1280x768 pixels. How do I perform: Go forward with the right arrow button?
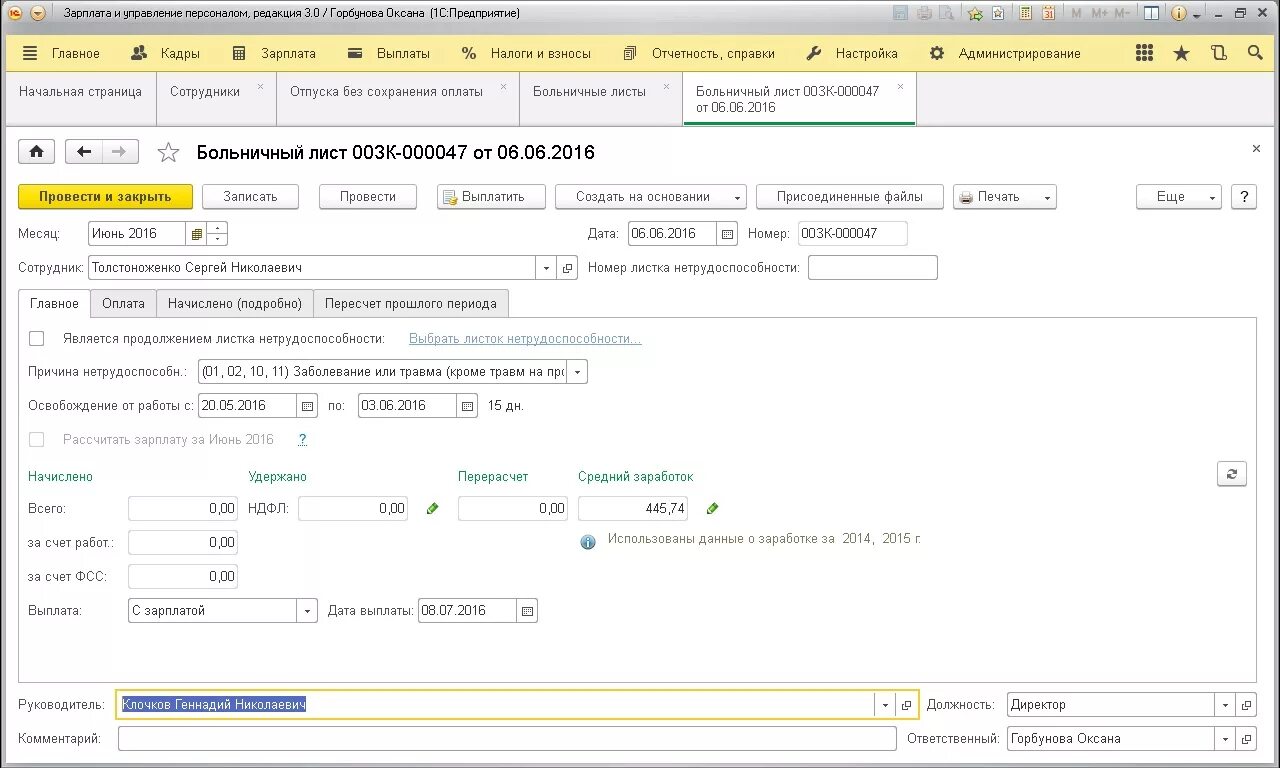click(120, 152)
